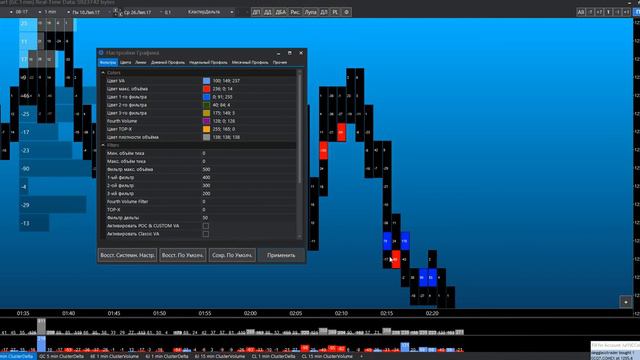Open the Прочее tab
Viewport: 640px width, 360px height.
point(280,62)
